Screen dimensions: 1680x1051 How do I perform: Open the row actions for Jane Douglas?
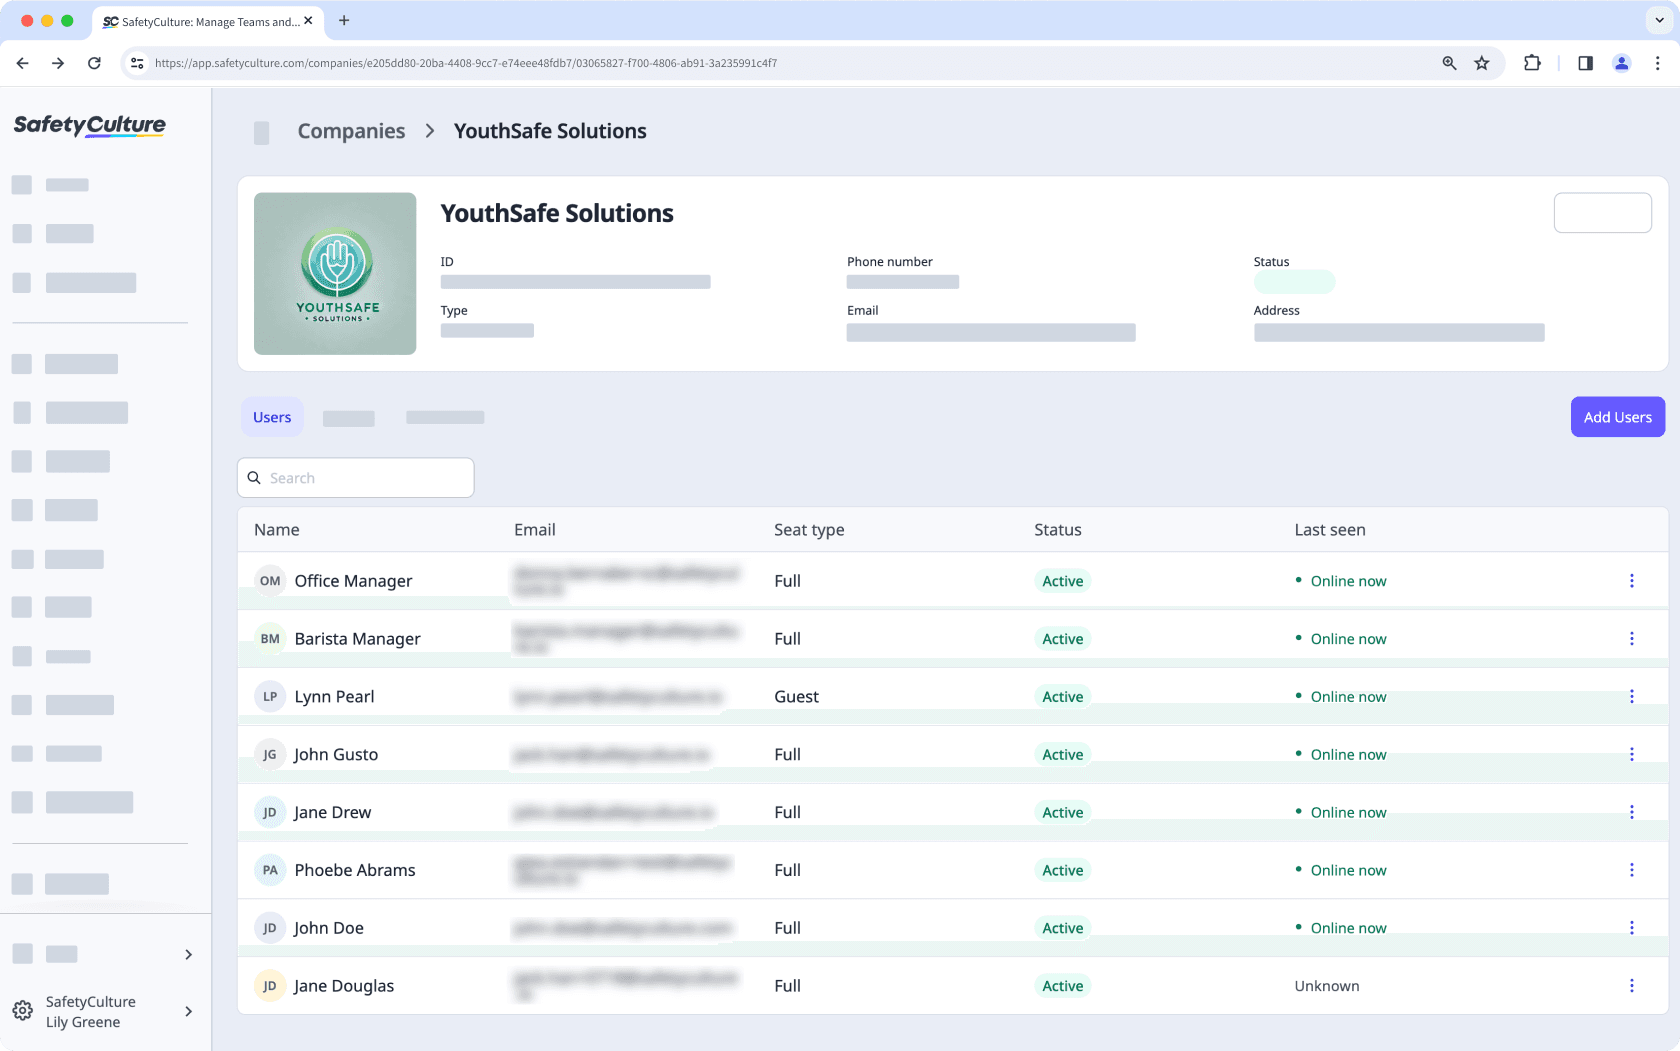click(1631, 986)
